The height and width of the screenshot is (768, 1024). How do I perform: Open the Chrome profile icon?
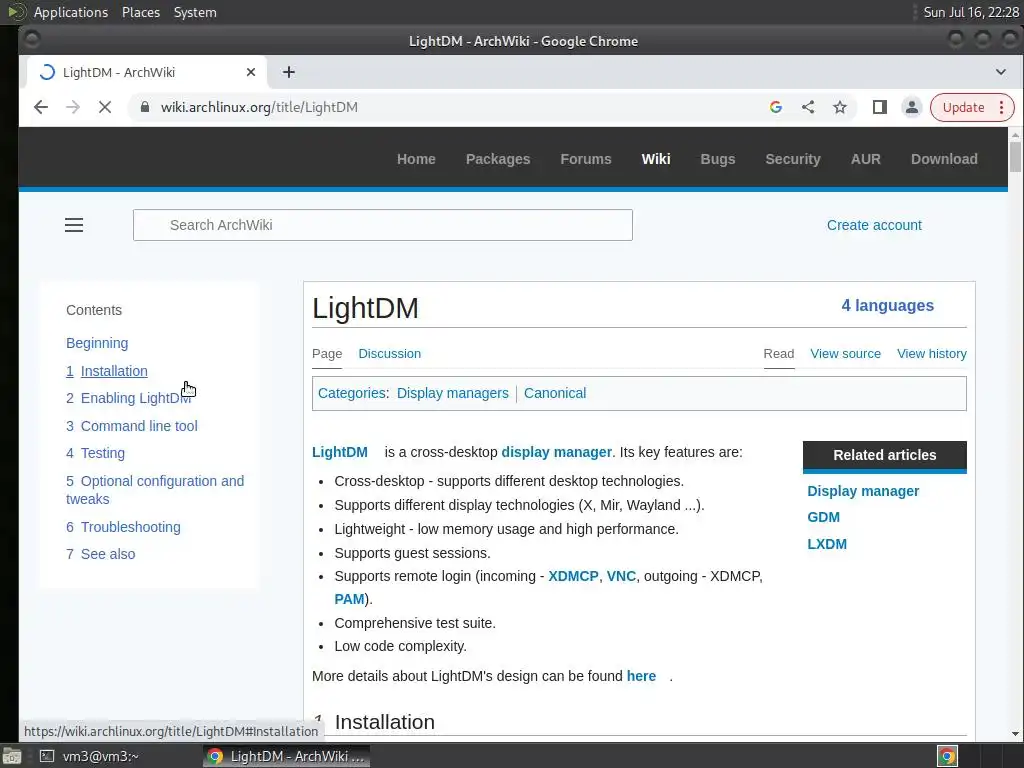[x=912, y=107]
